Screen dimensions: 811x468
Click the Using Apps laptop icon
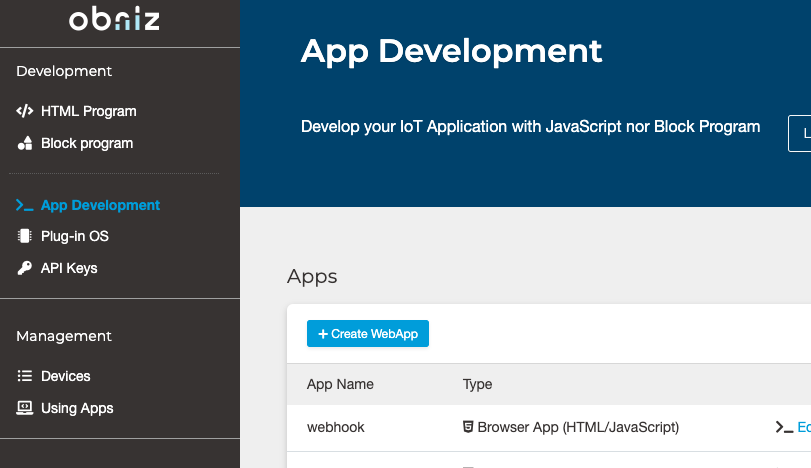coord(25,408)
